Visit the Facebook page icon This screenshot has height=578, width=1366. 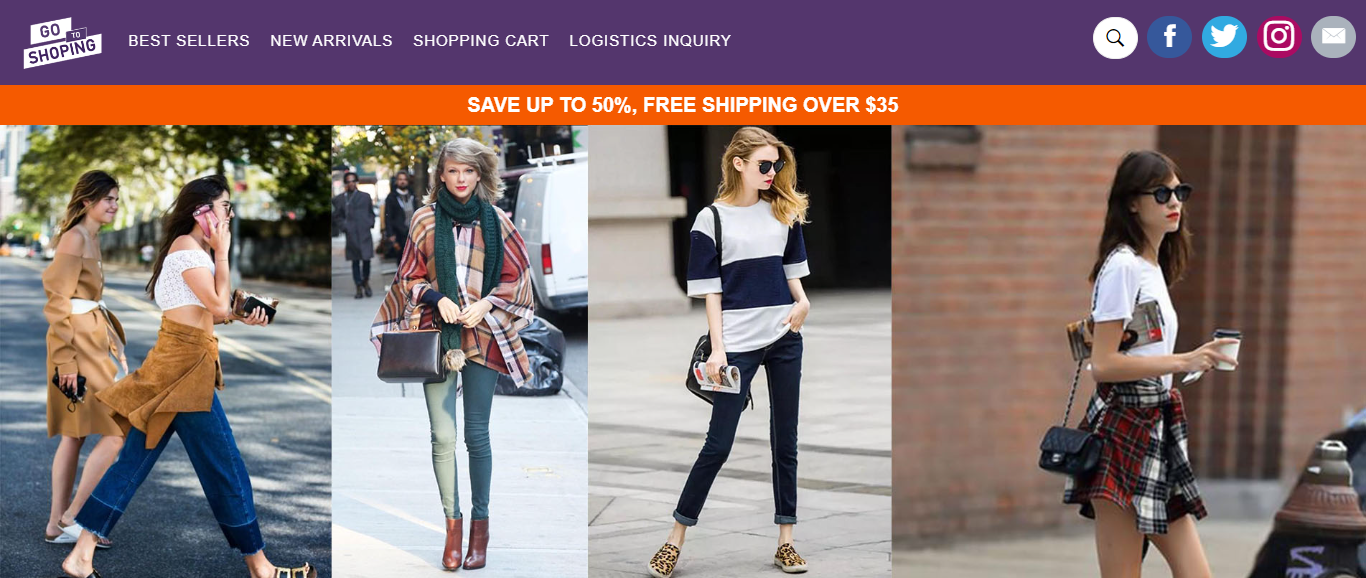(x=1169, y=38)
